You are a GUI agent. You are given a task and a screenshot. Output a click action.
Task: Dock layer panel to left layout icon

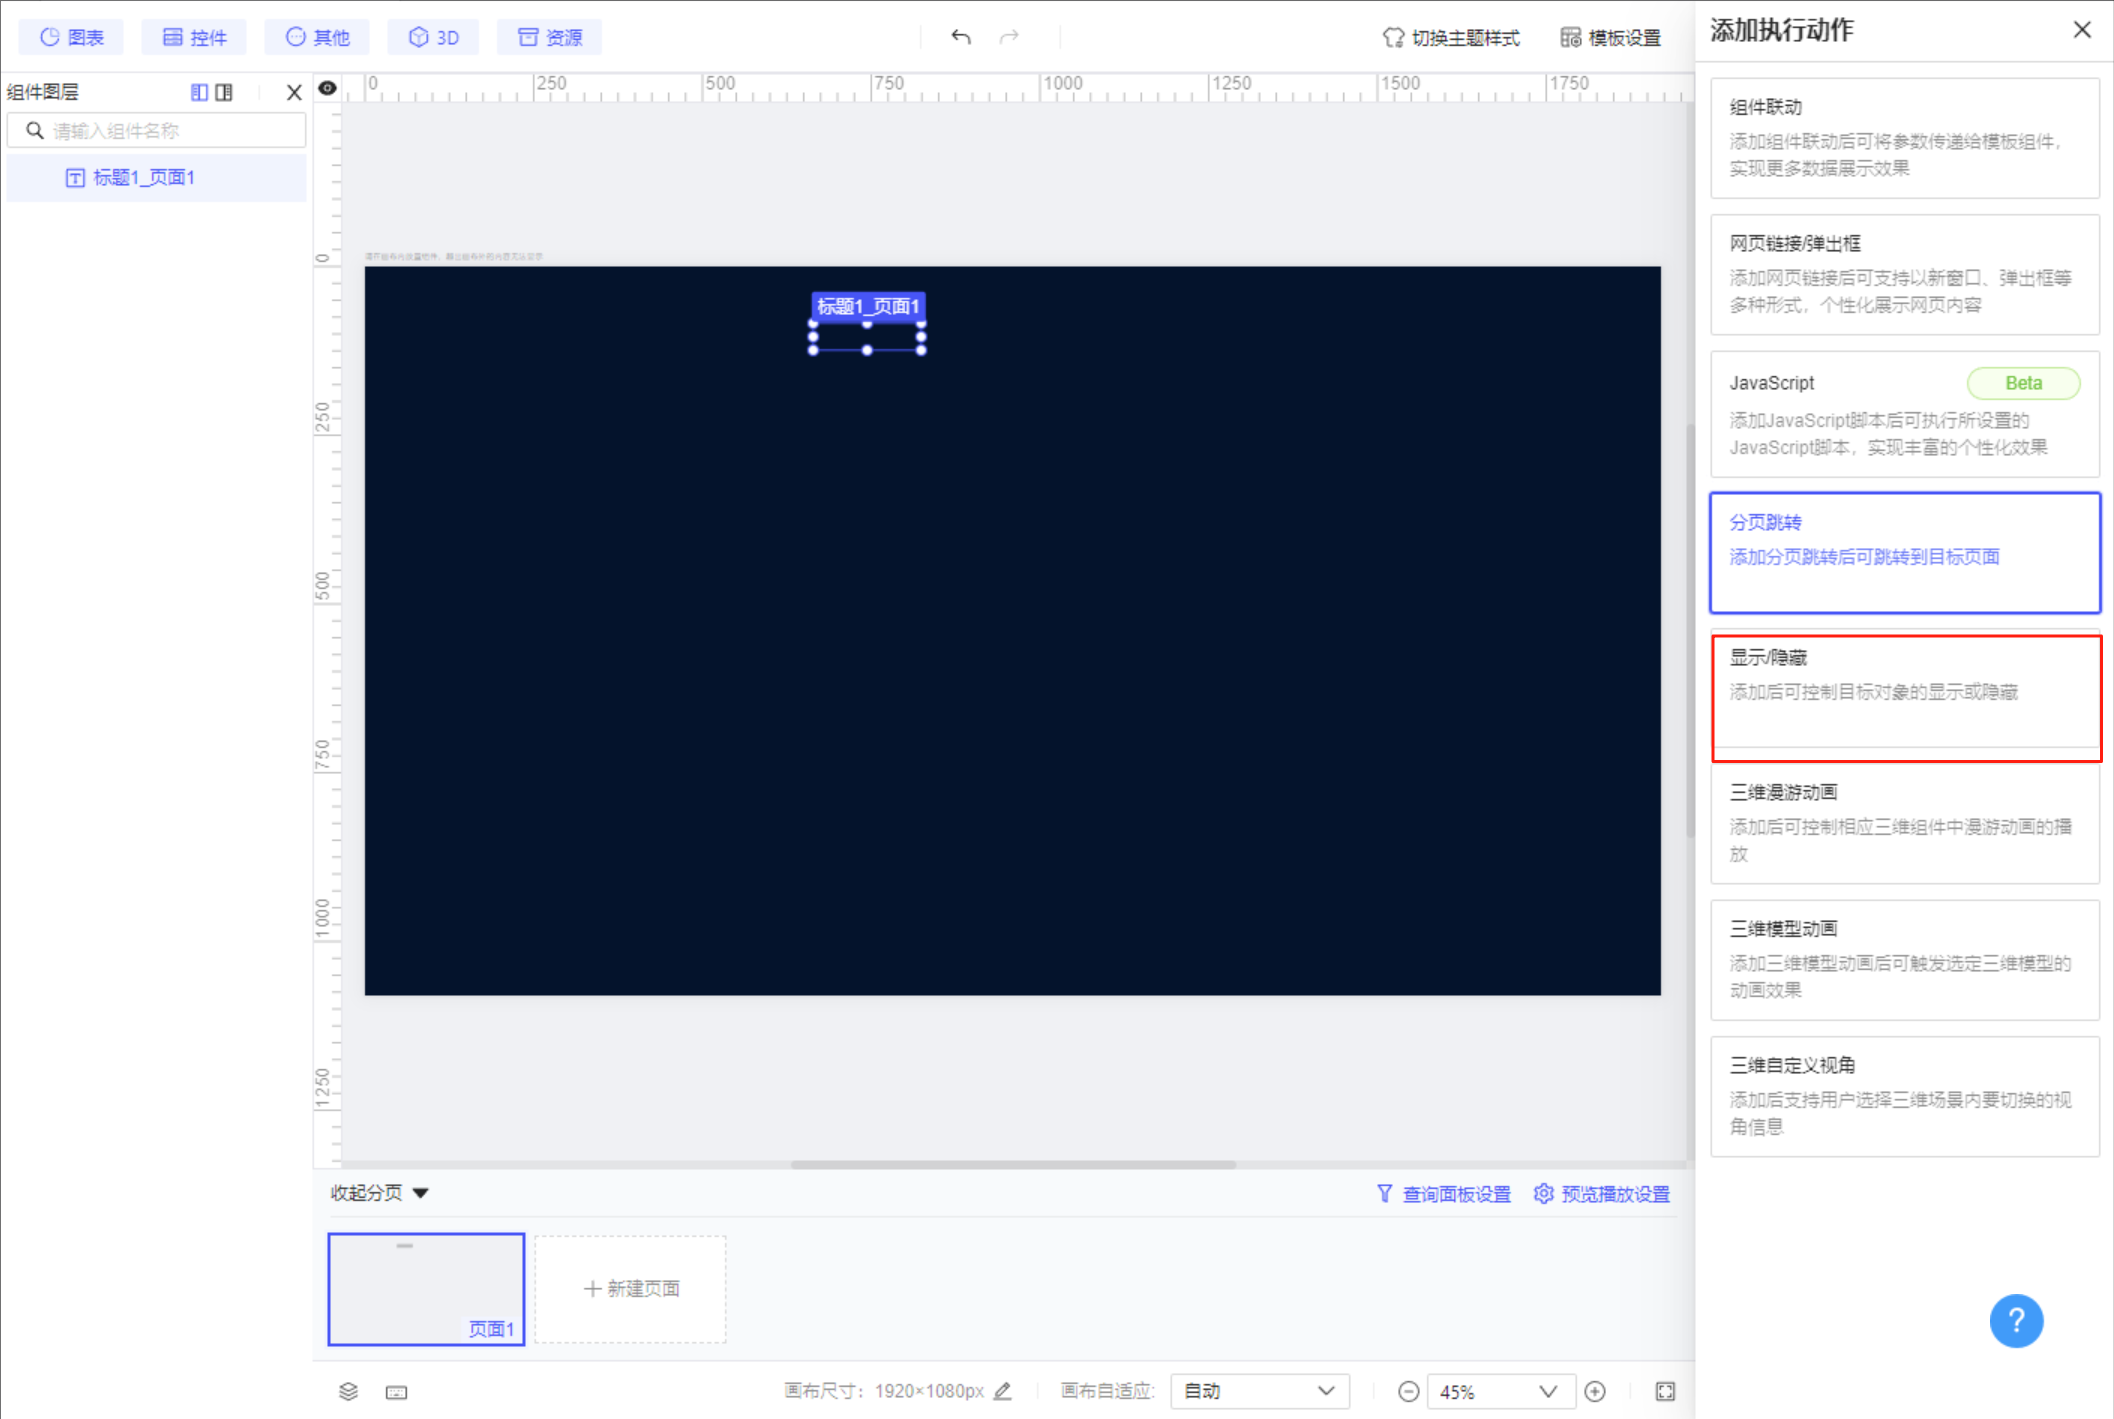(x=199, y=92)
